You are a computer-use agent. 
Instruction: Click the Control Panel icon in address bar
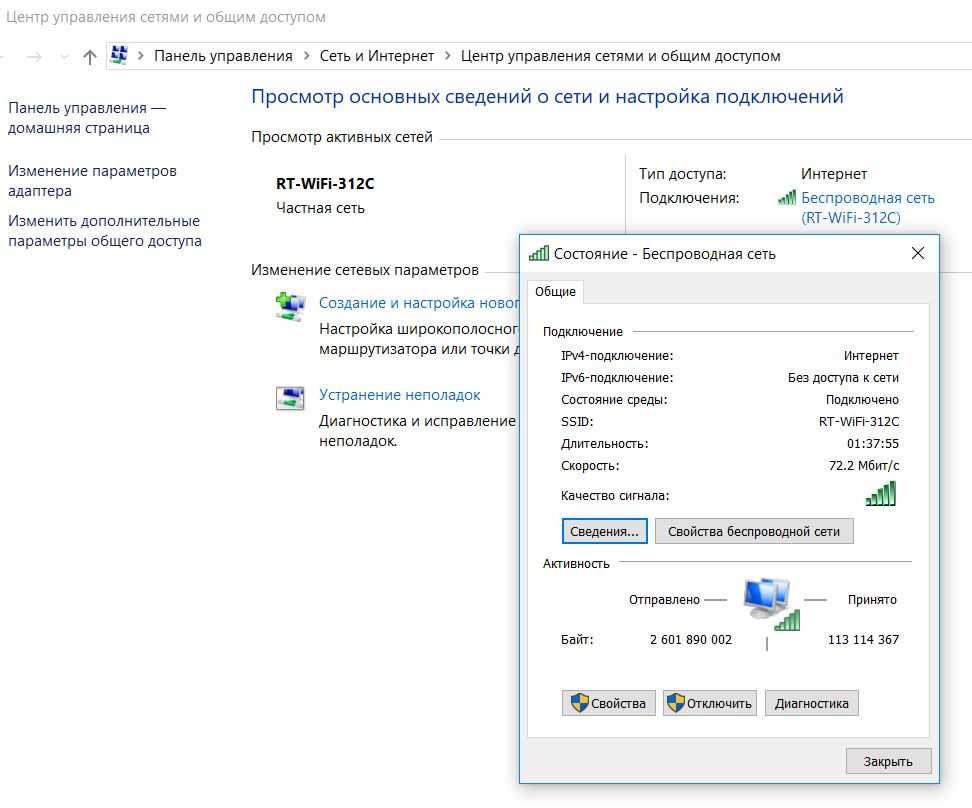coord(119,56)
